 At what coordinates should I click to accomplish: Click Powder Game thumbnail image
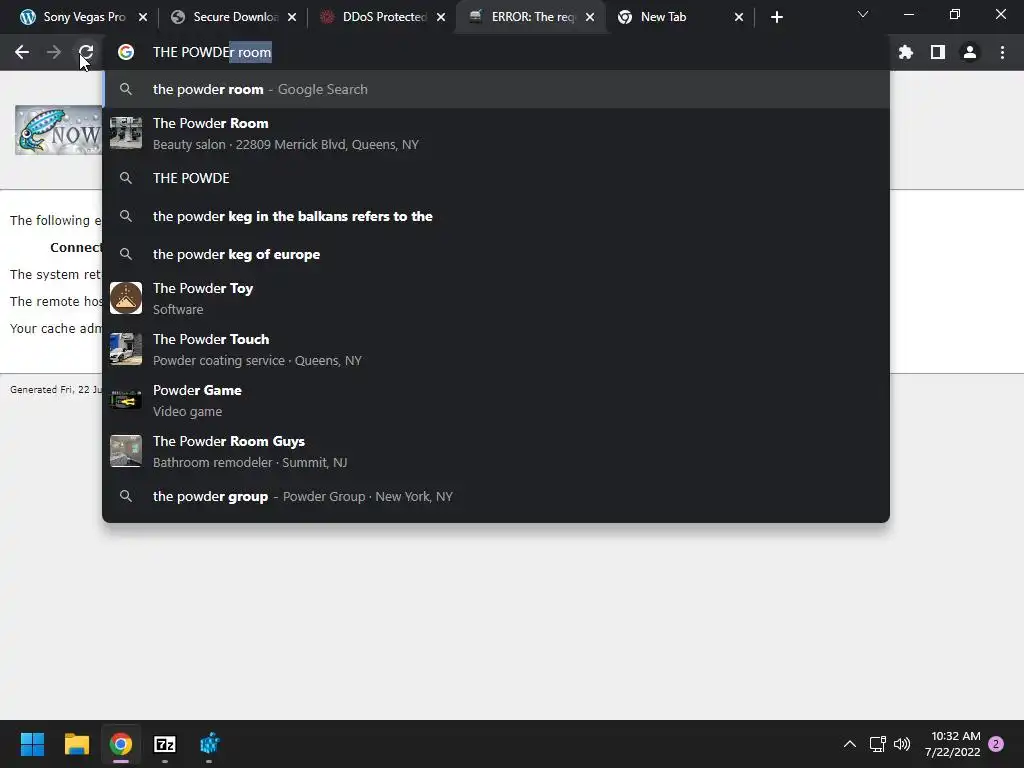[126, 400]
